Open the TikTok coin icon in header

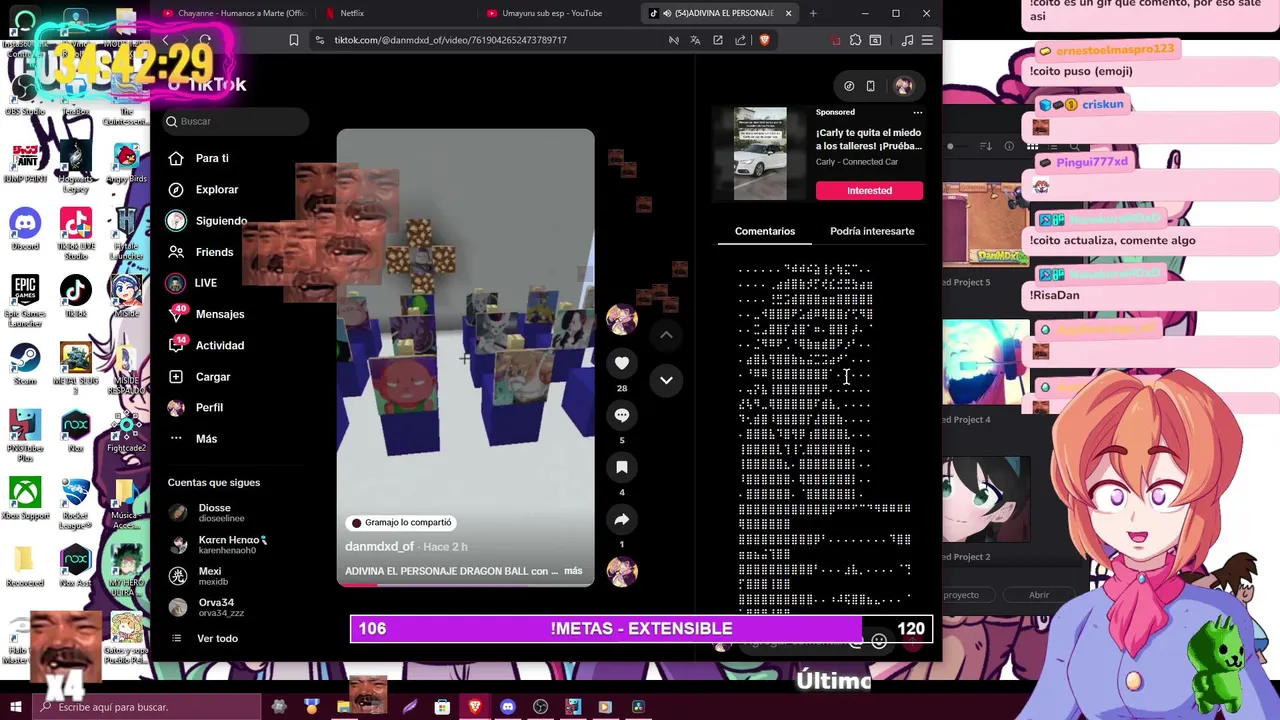[849, 86]
